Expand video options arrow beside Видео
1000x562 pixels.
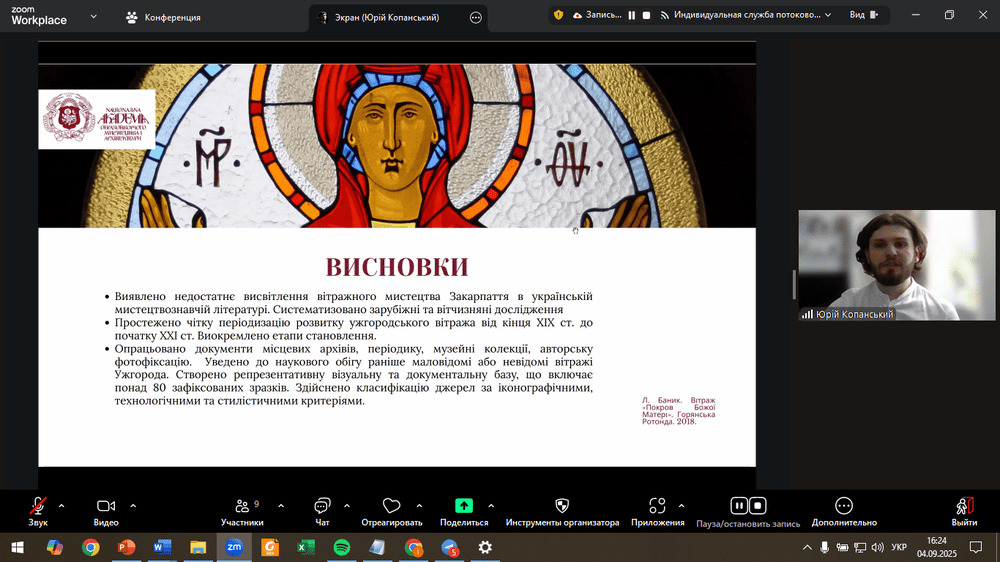click(133, 505)
